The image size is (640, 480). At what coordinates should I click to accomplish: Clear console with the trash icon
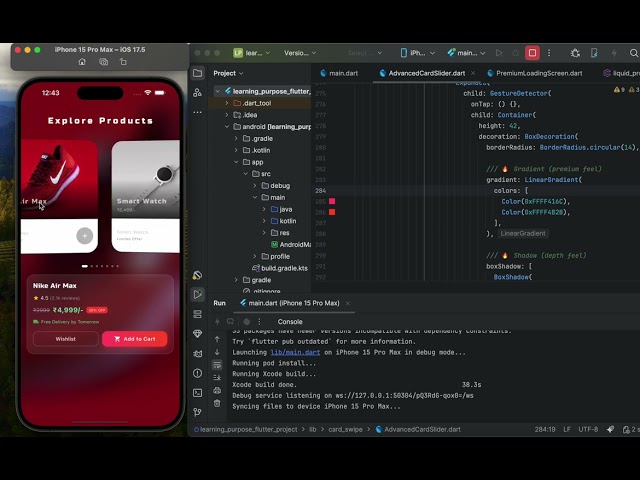point(217,403)
